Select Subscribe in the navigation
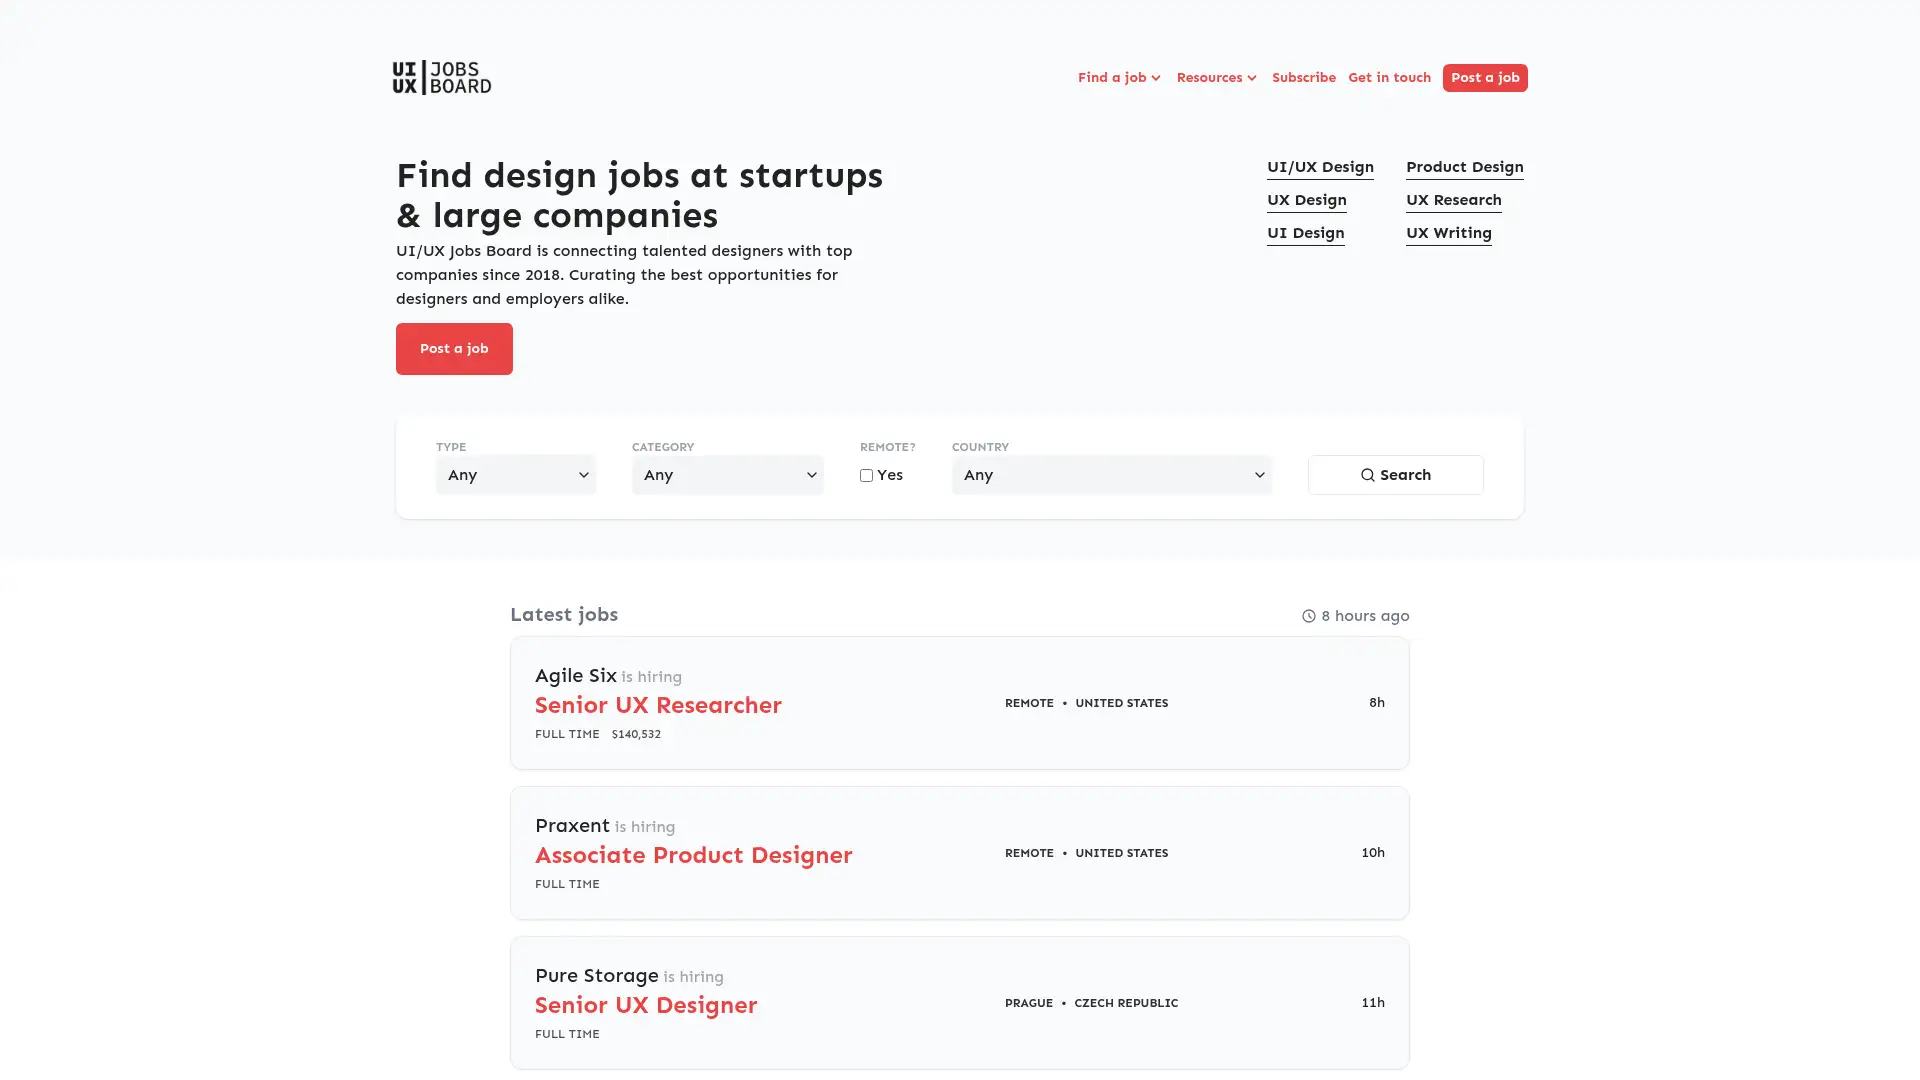The image size is (1920, 1080). pos(1303,77)
